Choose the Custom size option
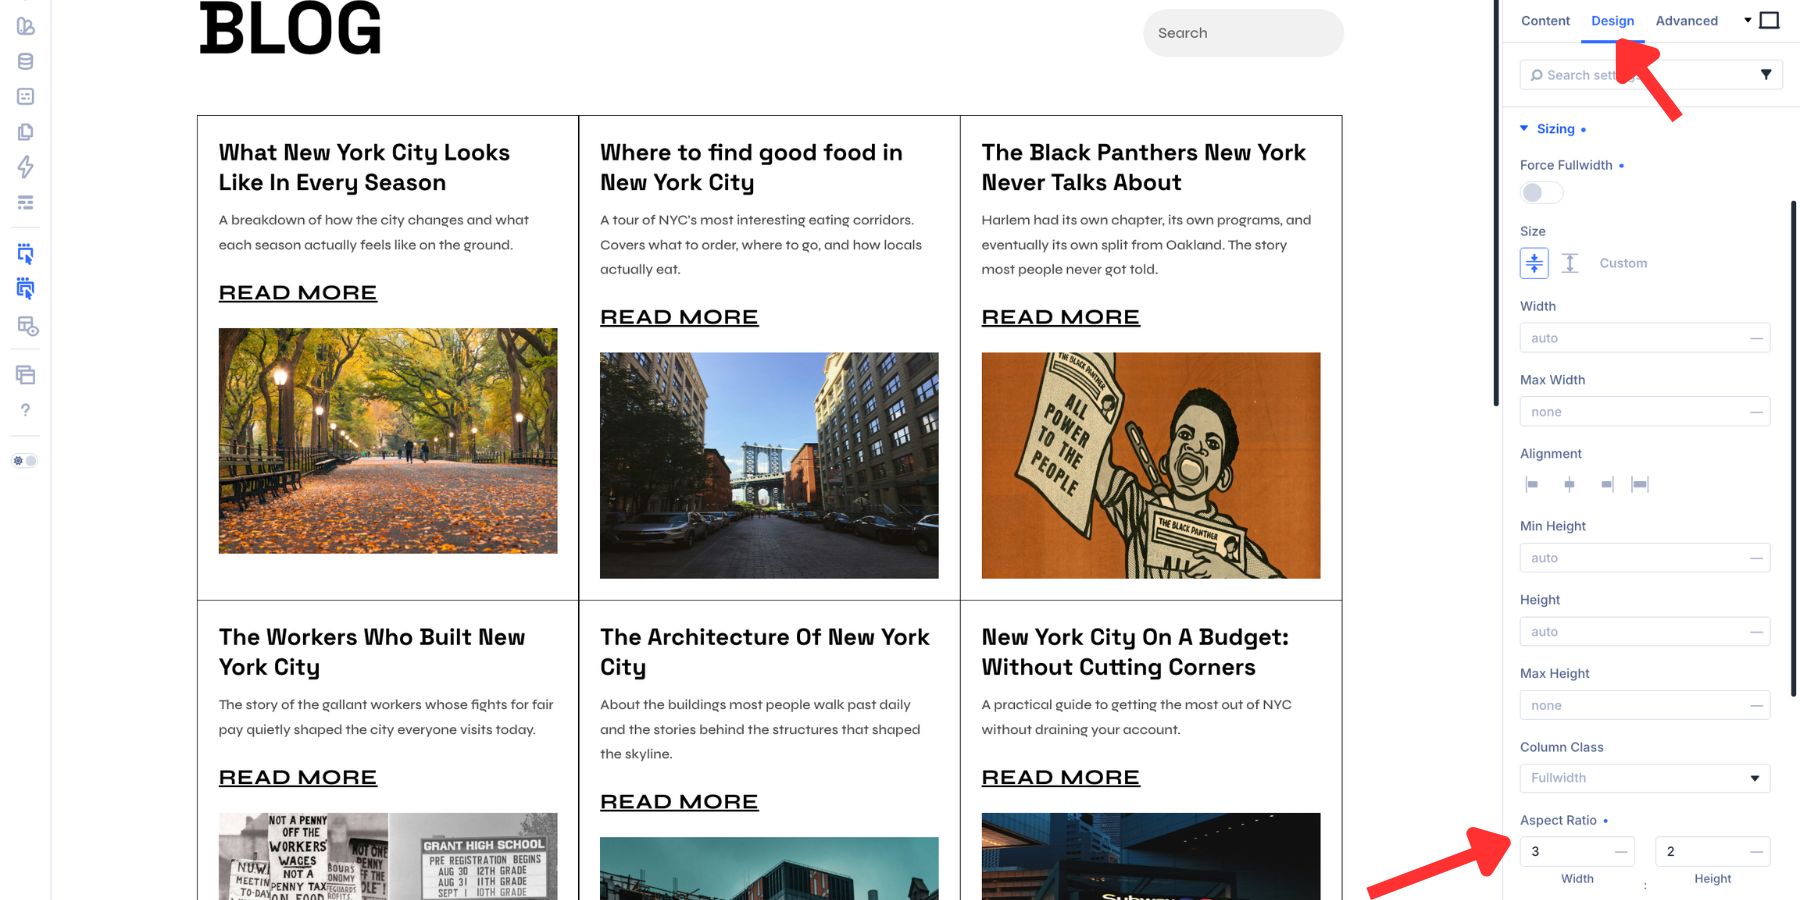1800x900 pixels. click(x=1623, y=263)
